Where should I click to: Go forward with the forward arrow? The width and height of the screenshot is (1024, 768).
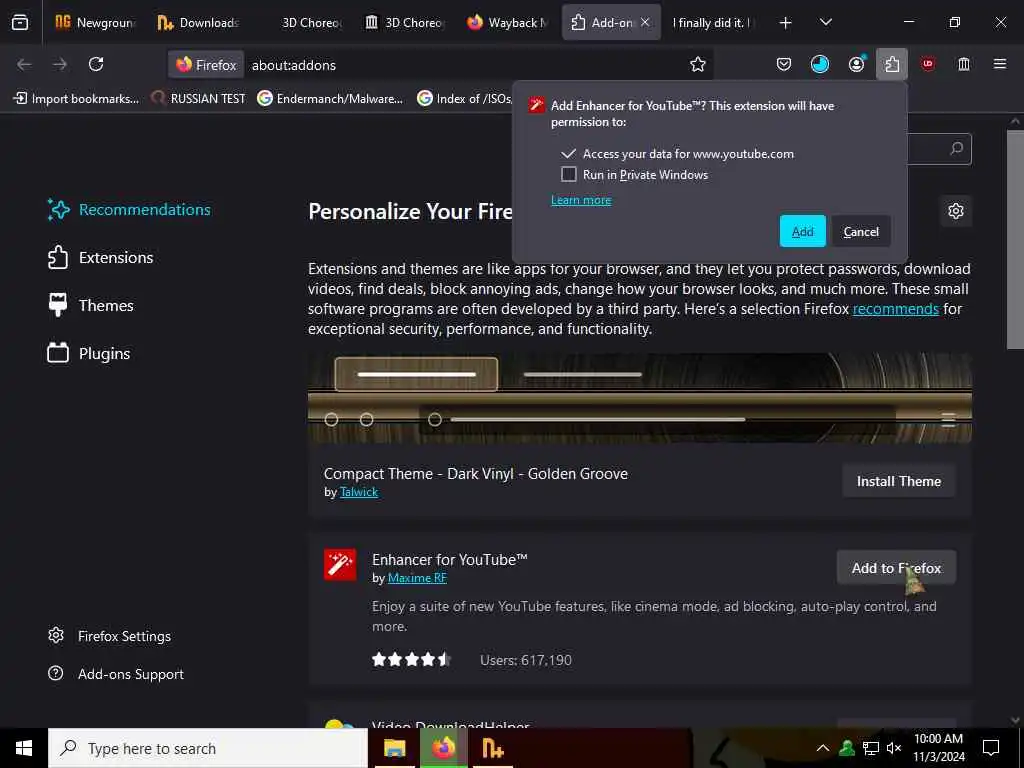coord(60,64)
